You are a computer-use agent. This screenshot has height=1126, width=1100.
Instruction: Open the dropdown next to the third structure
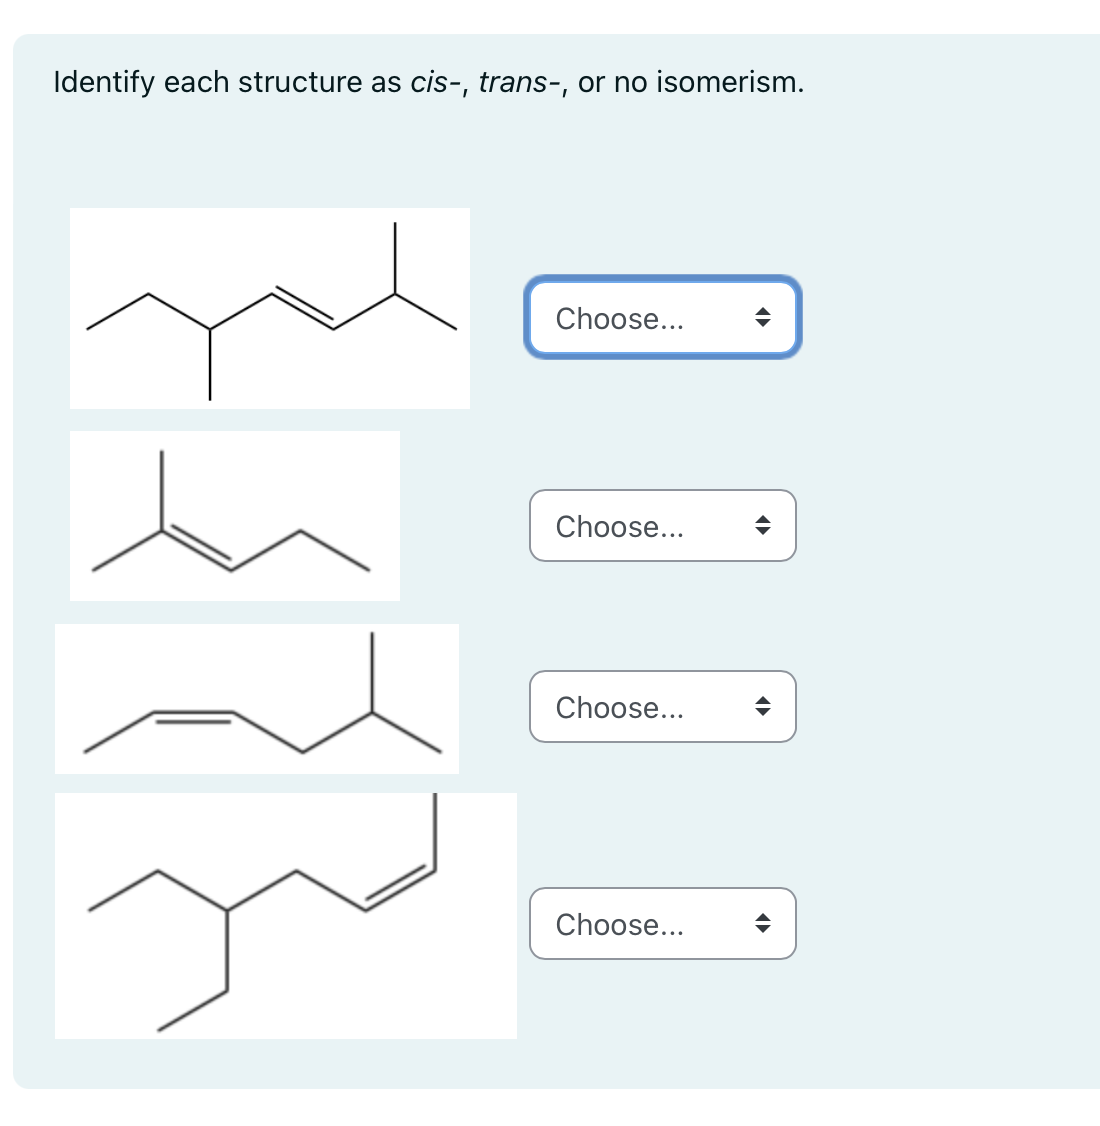click(662, 707)
